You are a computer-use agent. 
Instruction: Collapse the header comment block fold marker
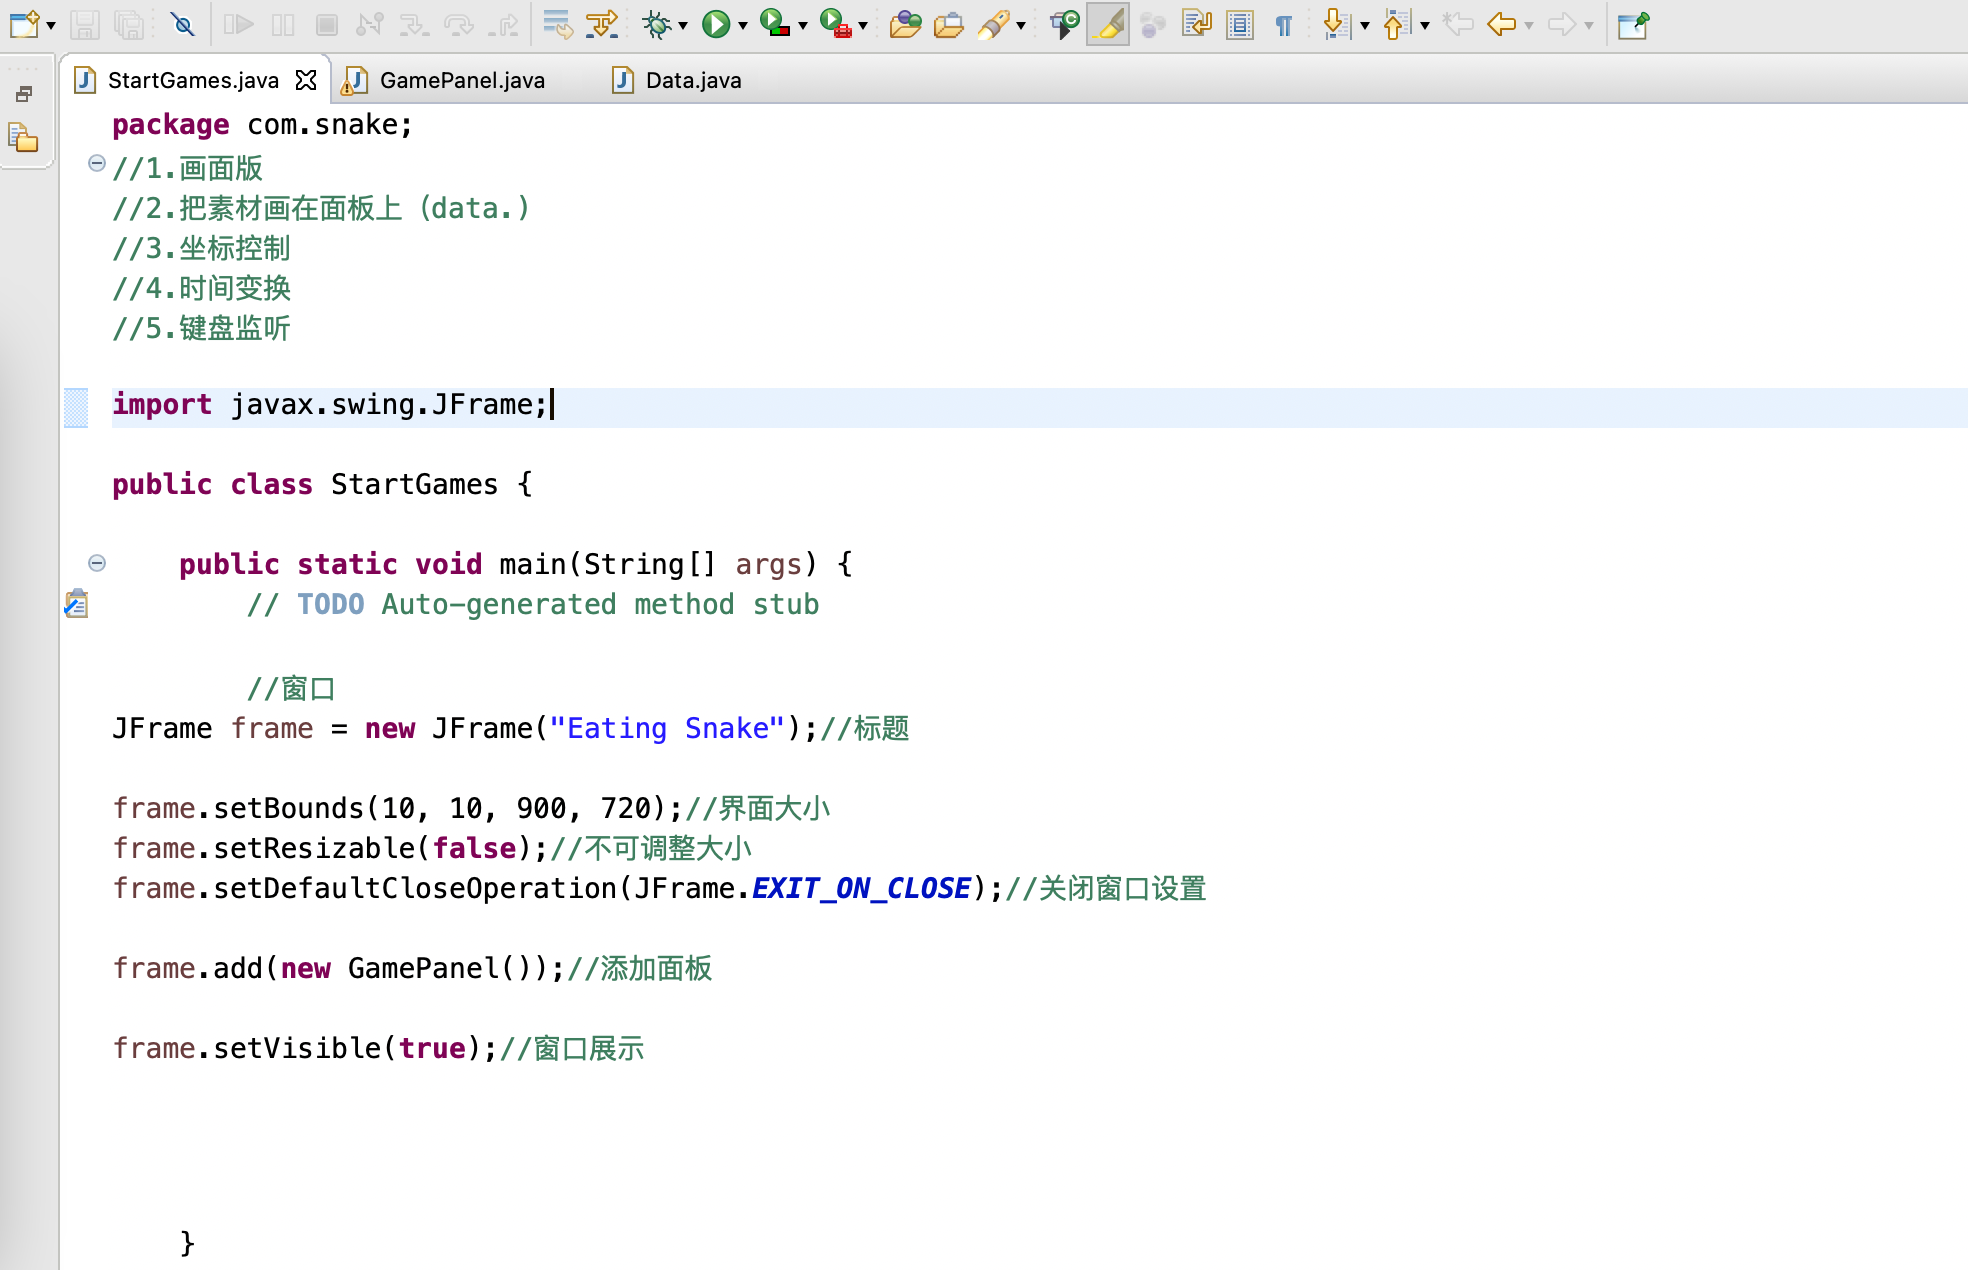tap(97, 163)
